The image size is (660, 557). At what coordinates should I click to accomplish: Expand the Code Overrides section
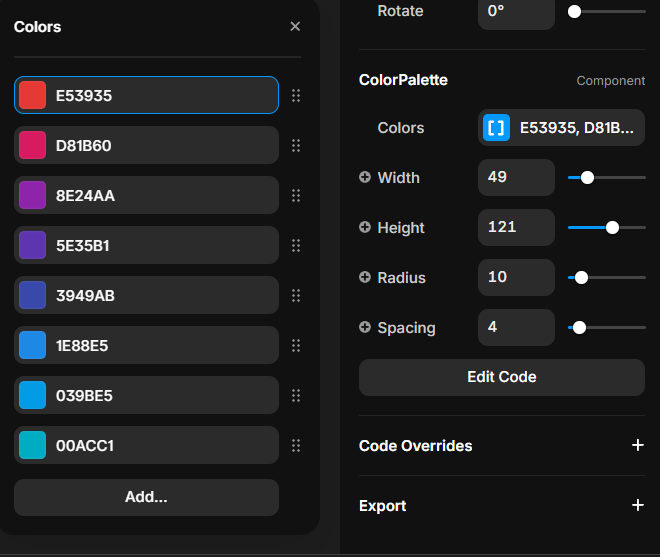(637, 446)
